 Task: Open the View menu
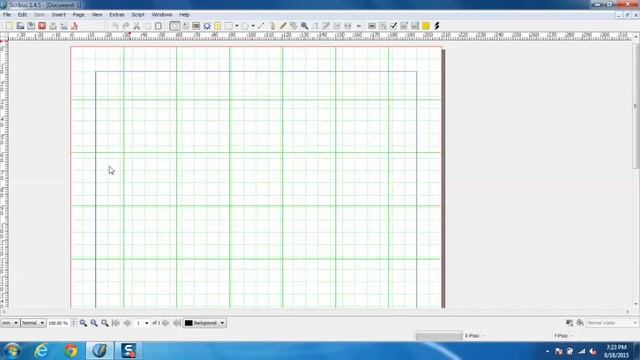pyautogui.click(x=97, y=14)
